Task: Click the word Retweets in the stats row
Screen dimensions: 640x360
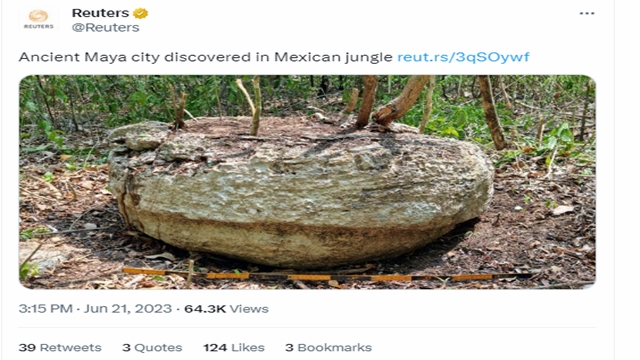Action: coord(71,347)
